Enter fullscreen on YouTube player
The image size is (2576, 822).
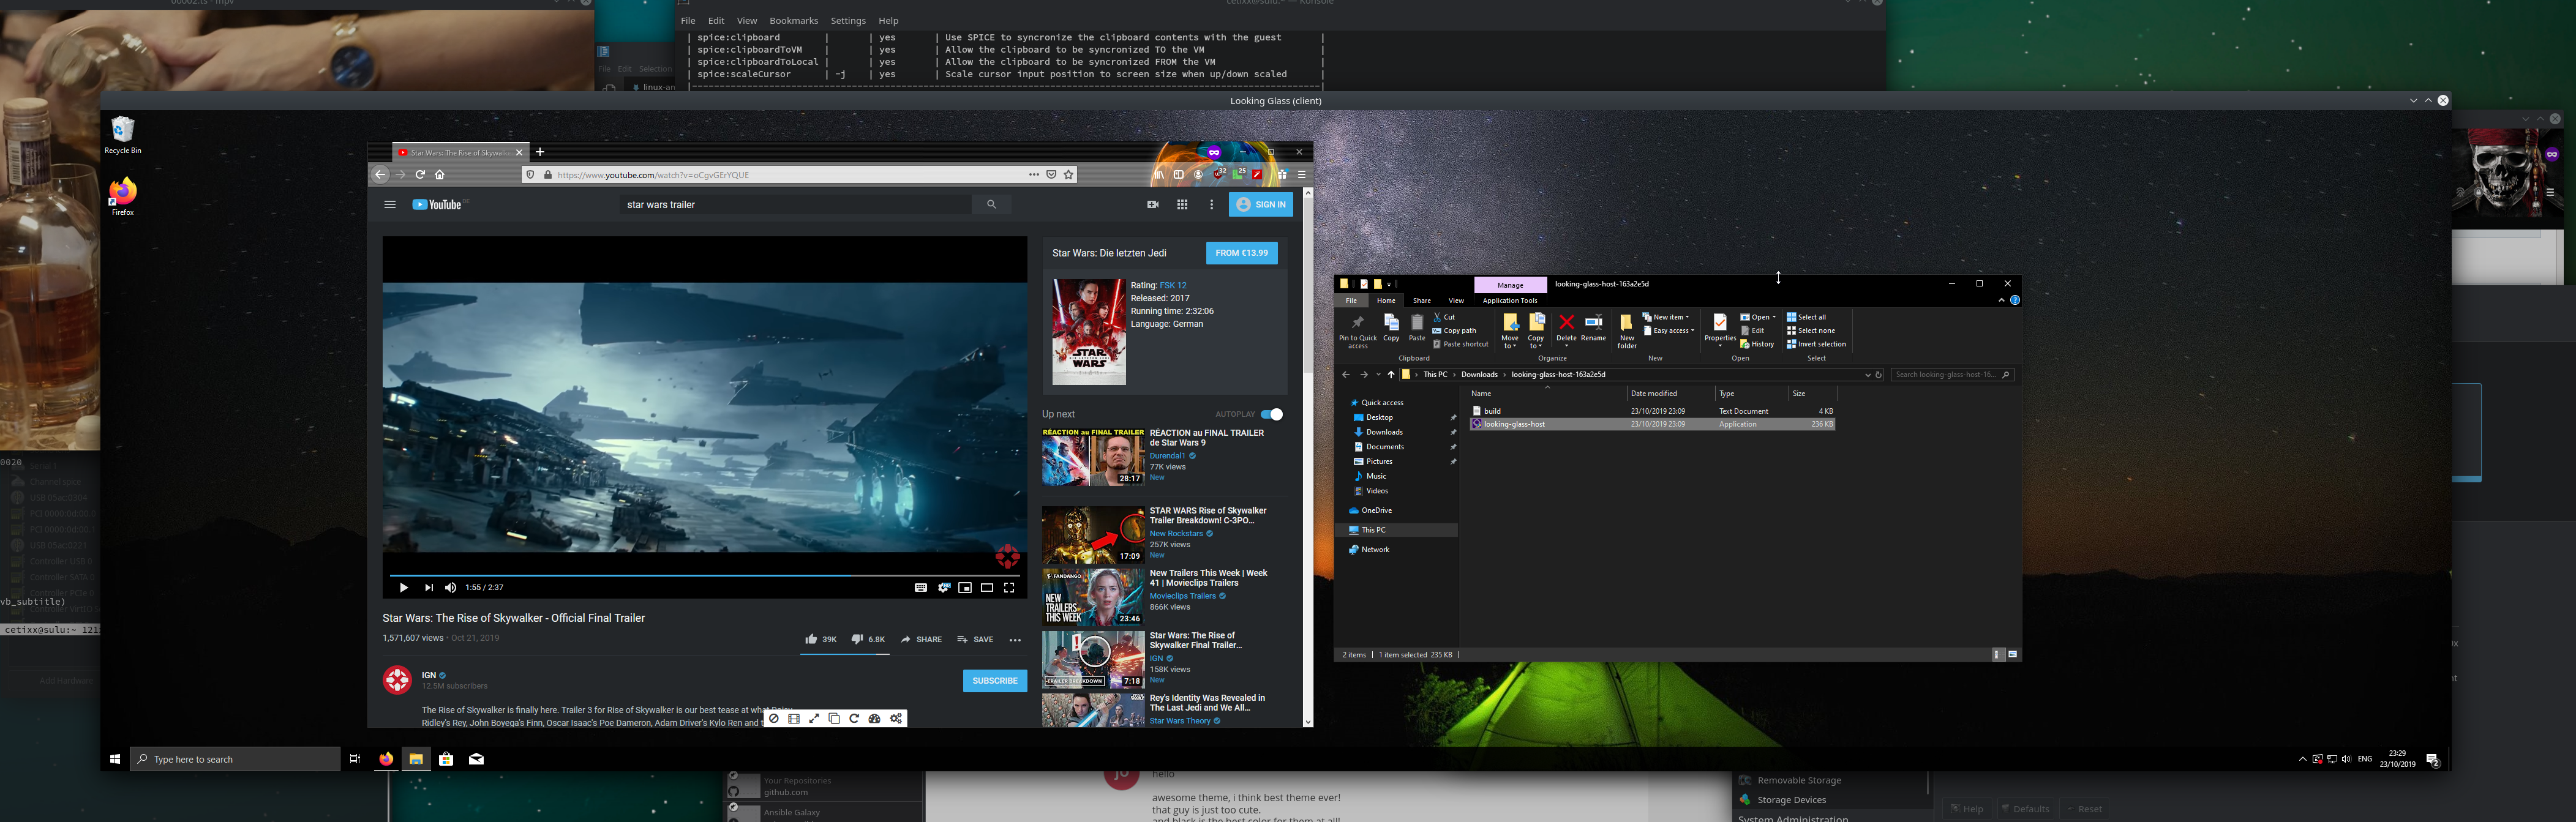1009,588
